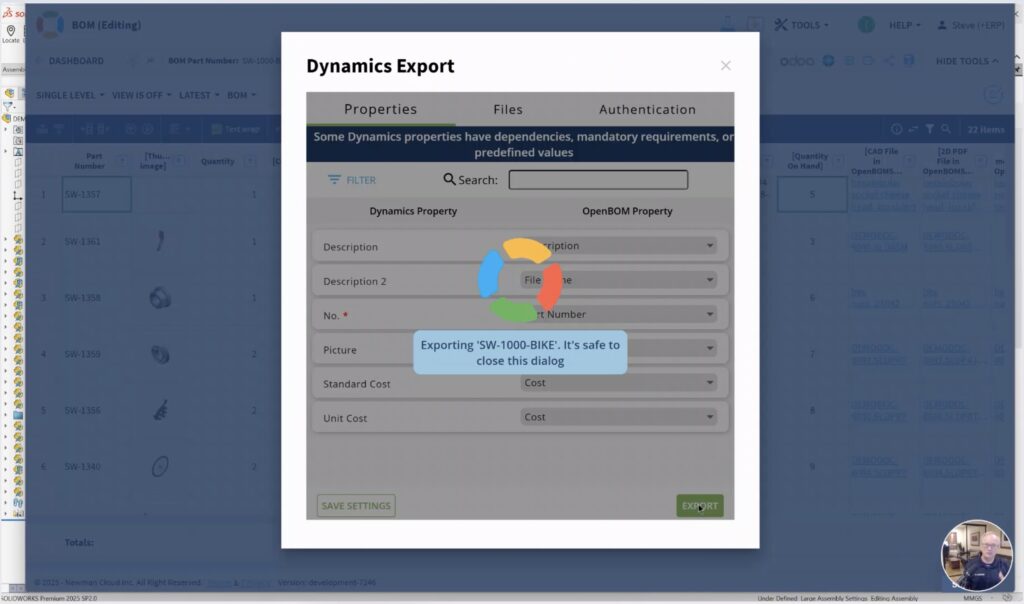Select the SW-1359 part number cell
The width and height of the screenshot is (1024, 604).
coord(97,354)
